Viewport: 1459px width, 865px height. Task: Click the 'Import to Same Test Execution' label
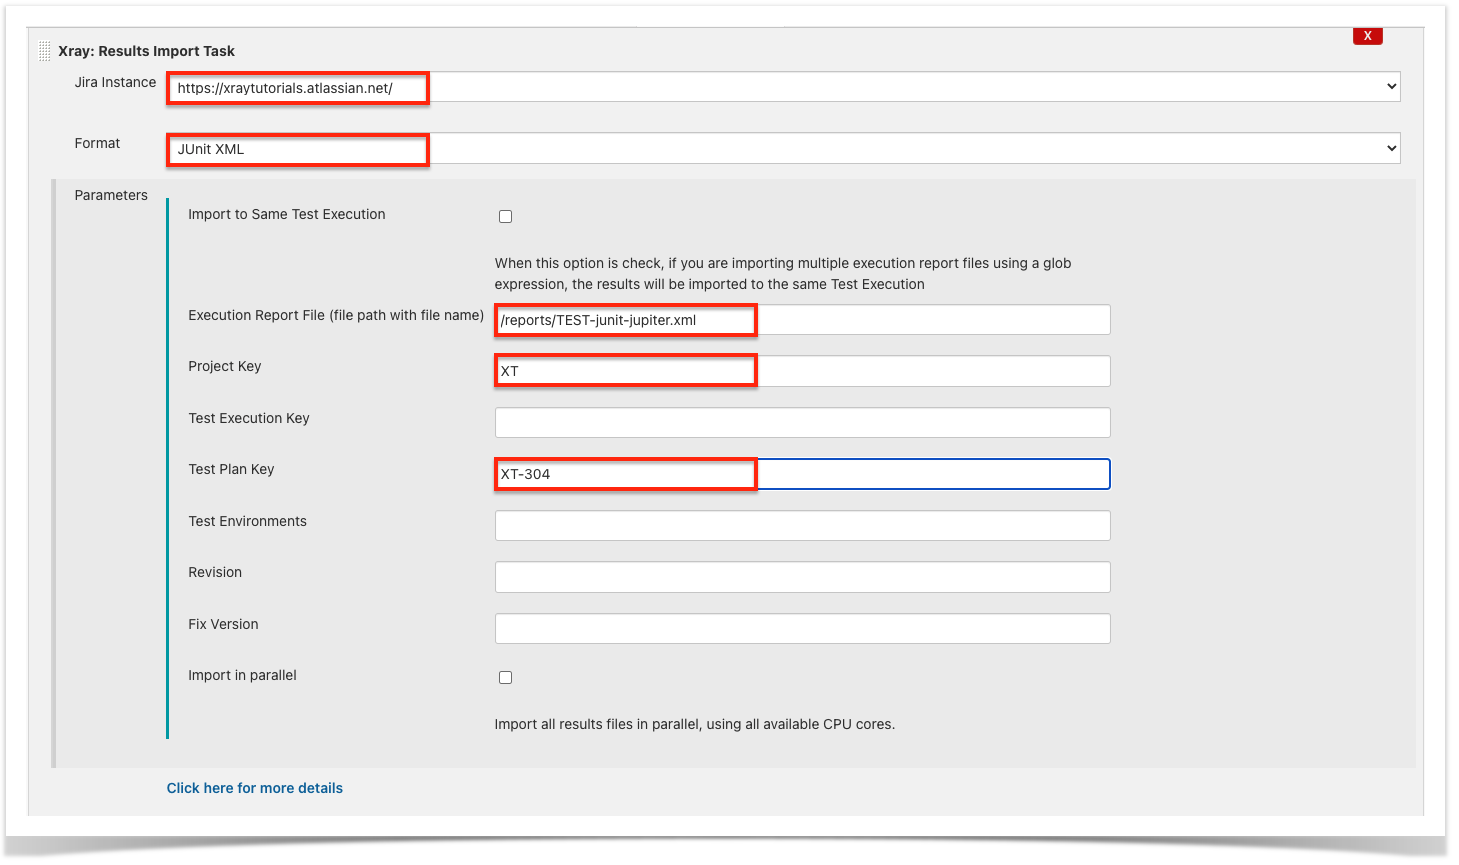coord(286,214)
